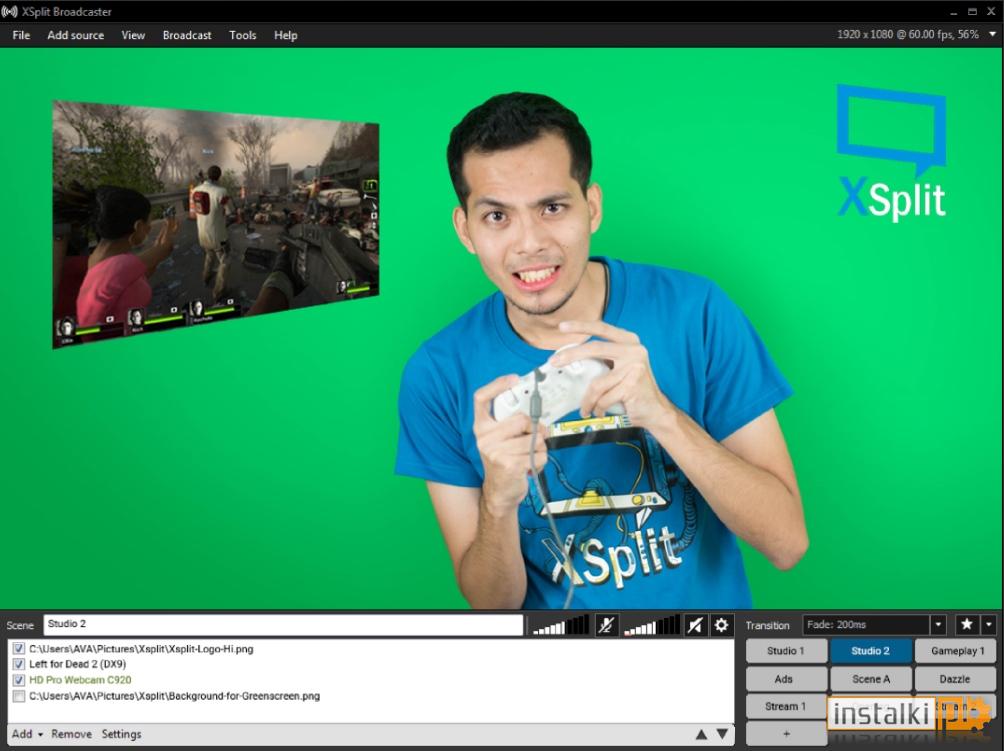The image size is (1004, 751).
Task: Open the Broadcast menu
Action: coord(187,35)
